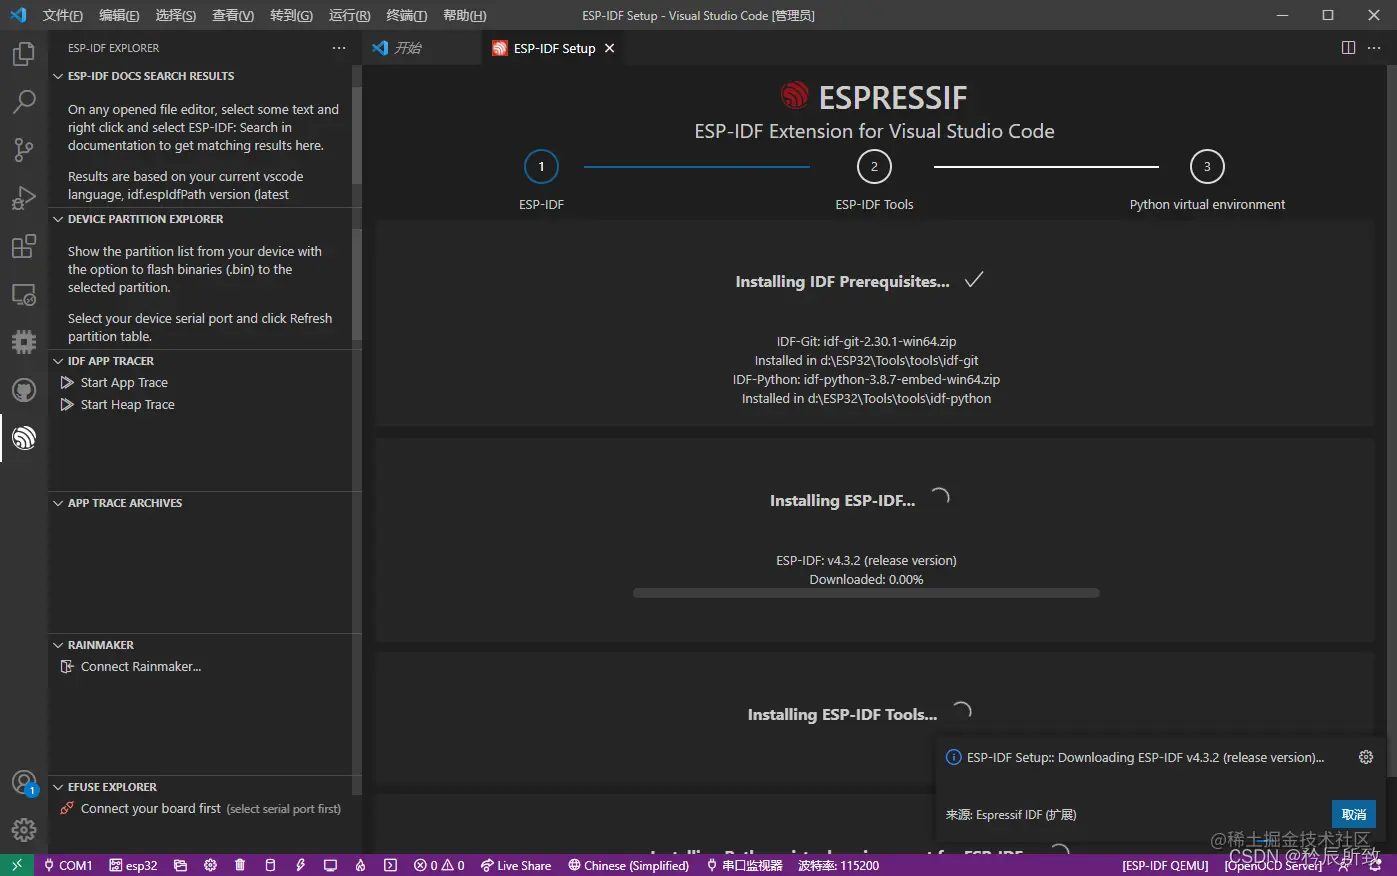
Task: Click build flash monitor flame icon
Action: pos(360,865)
